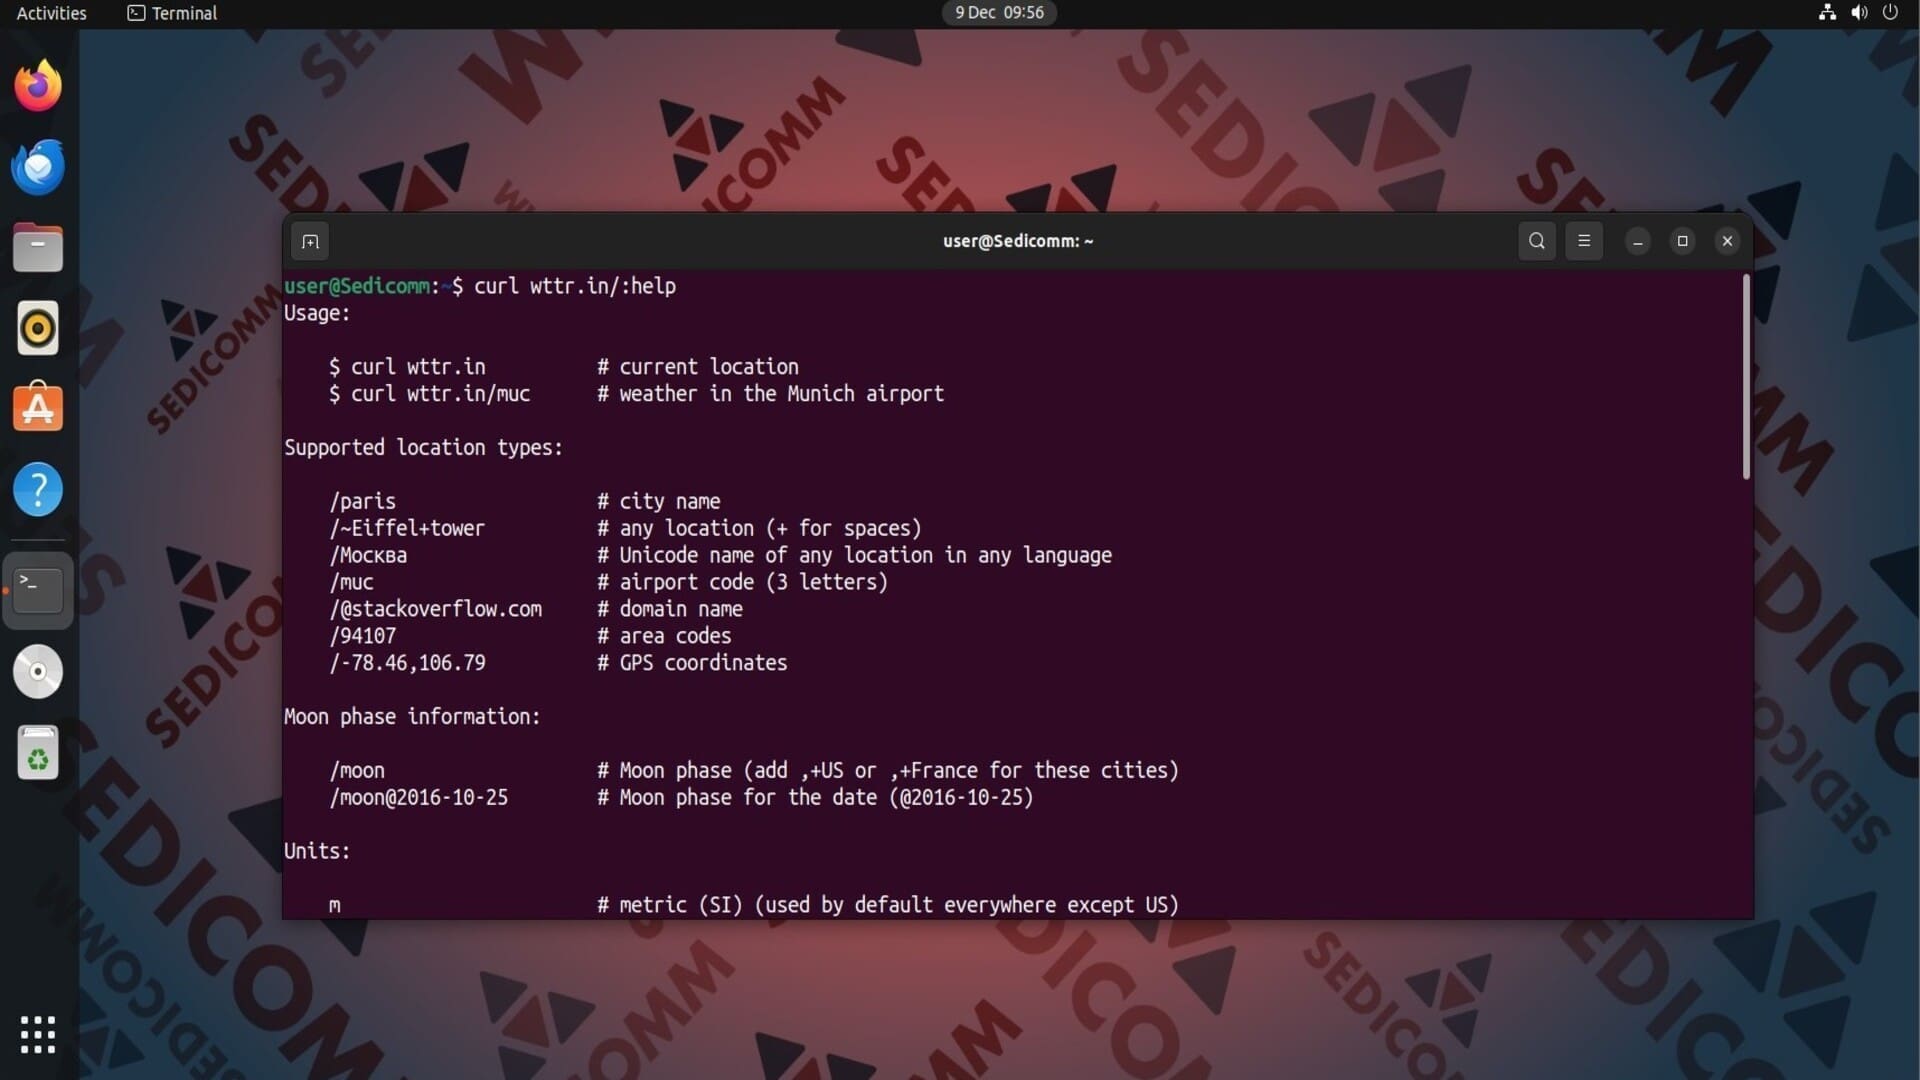Screen dimensions: 1920x1080
Task: Launch Thunderbird mail from the dock
Action: point(38,166)
